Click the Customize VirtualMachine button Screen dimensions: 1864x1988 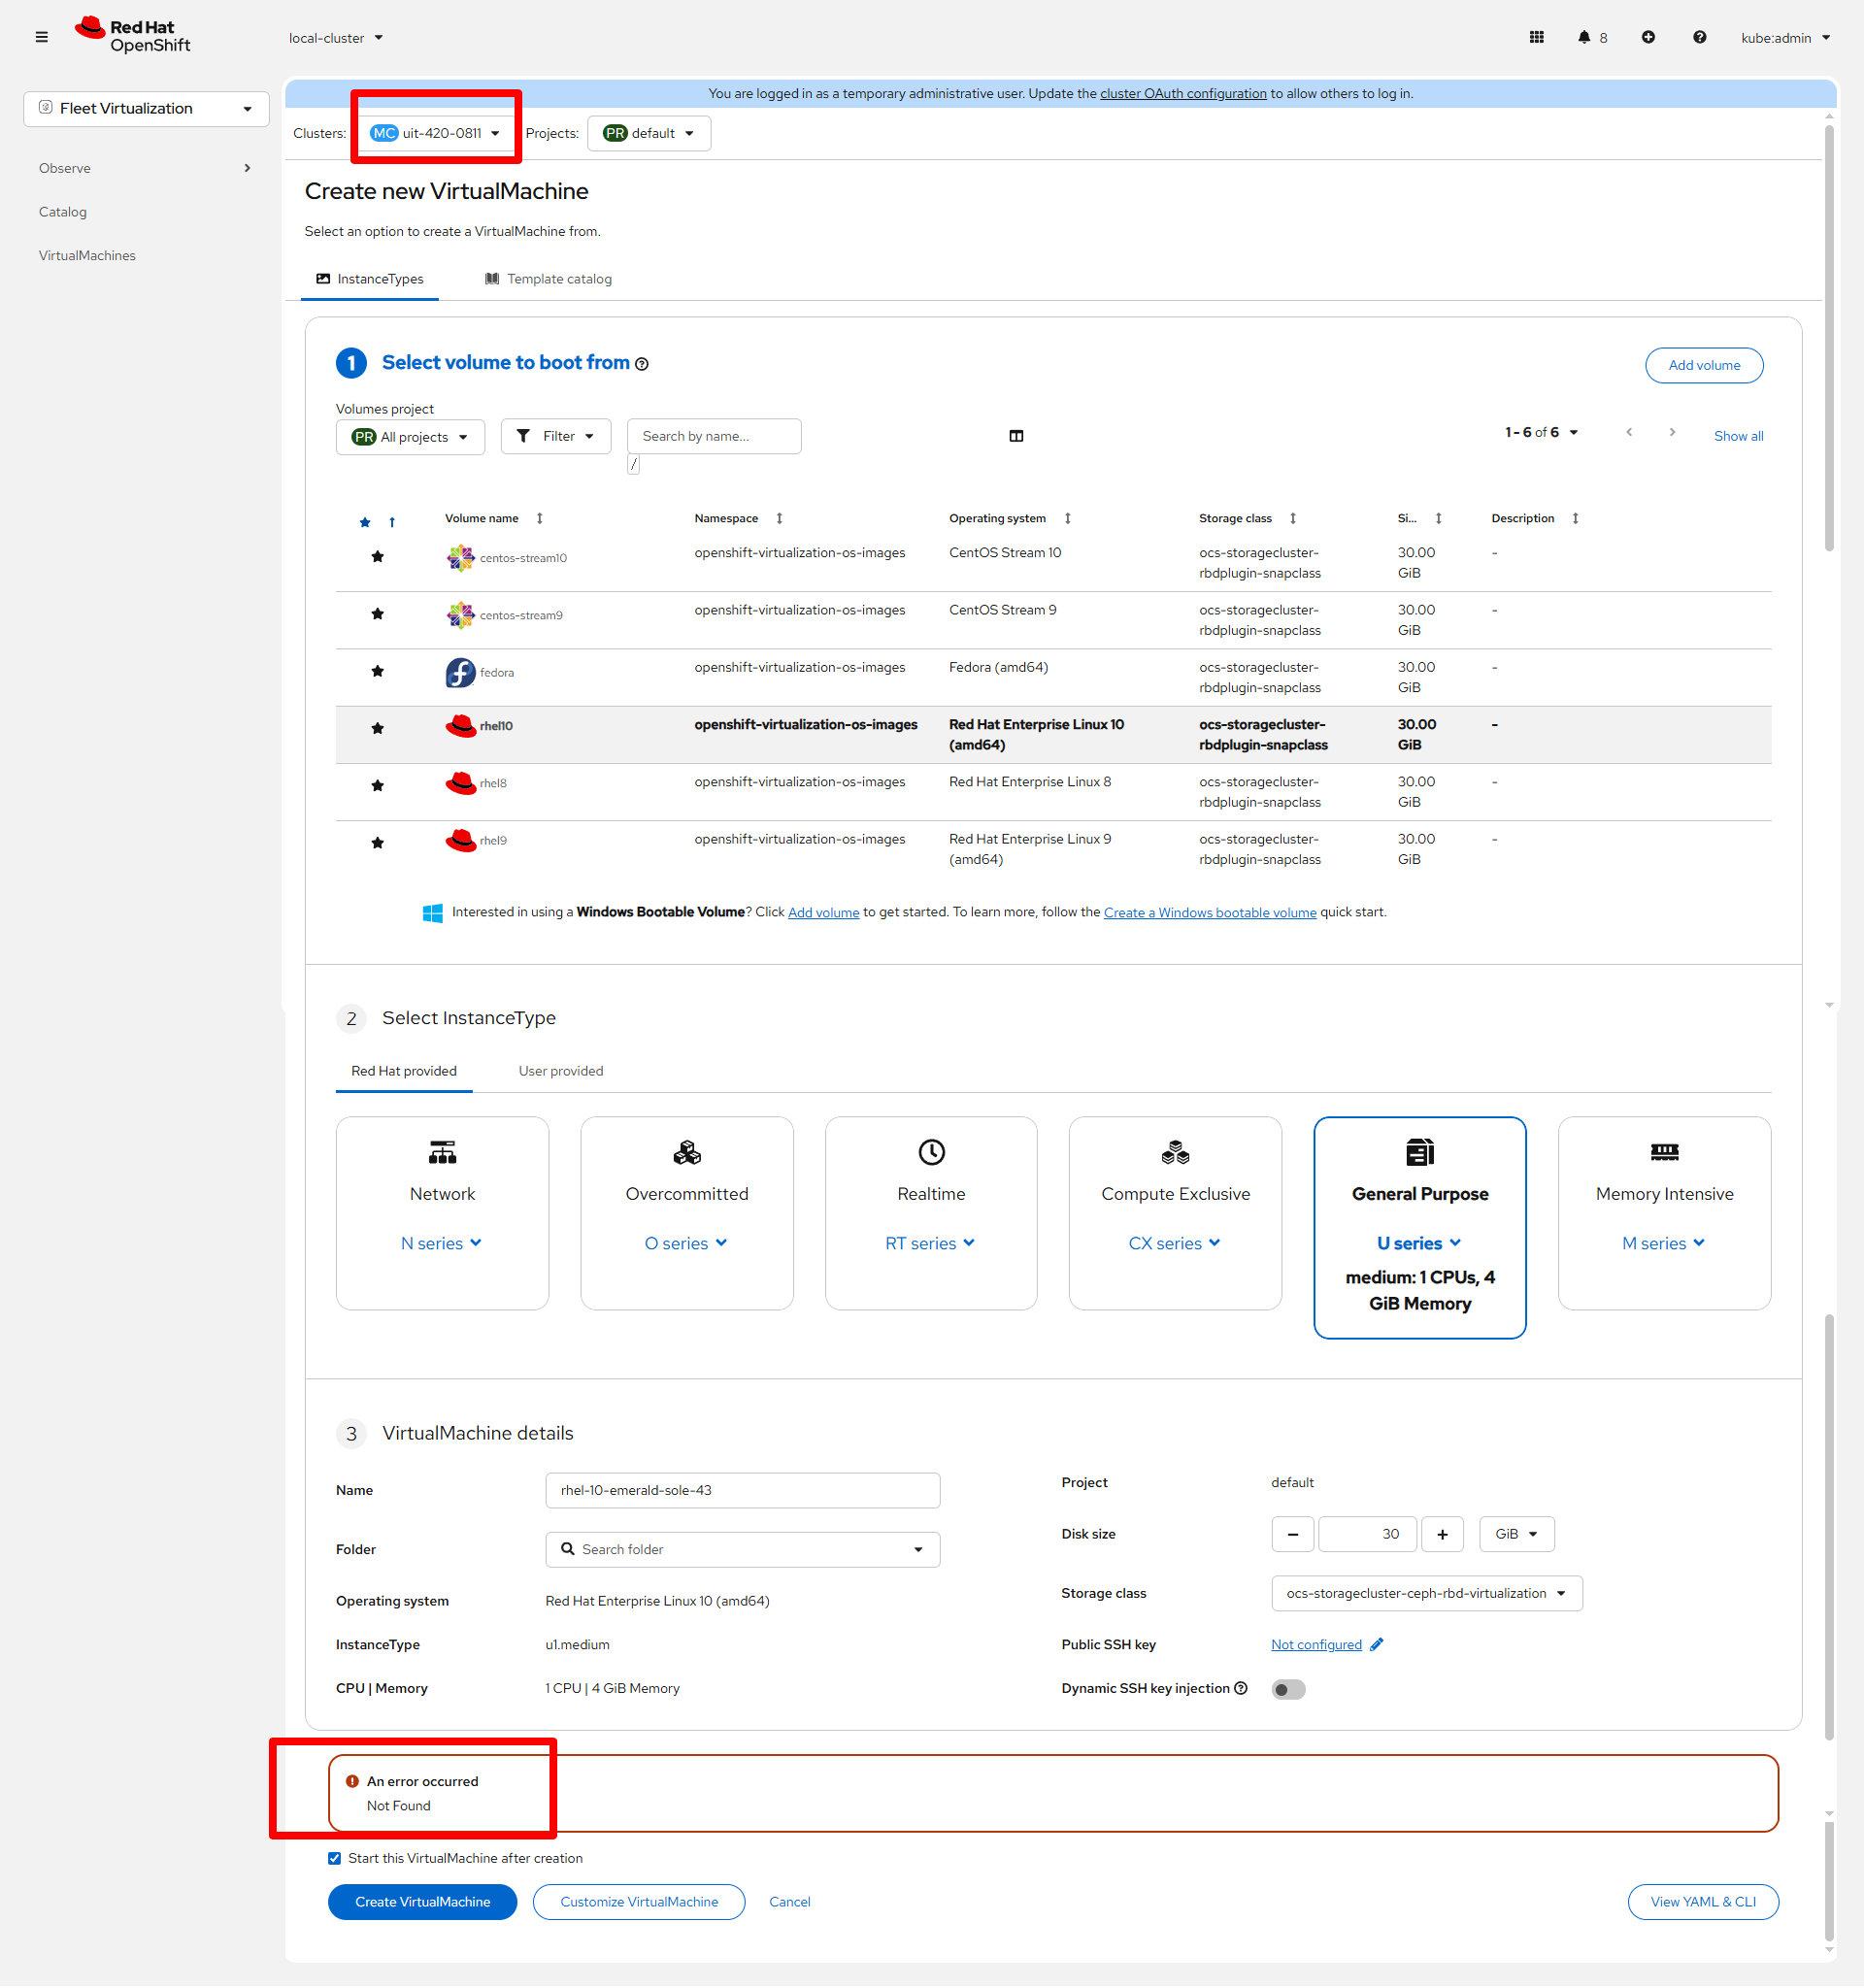tap(638, 1902)
